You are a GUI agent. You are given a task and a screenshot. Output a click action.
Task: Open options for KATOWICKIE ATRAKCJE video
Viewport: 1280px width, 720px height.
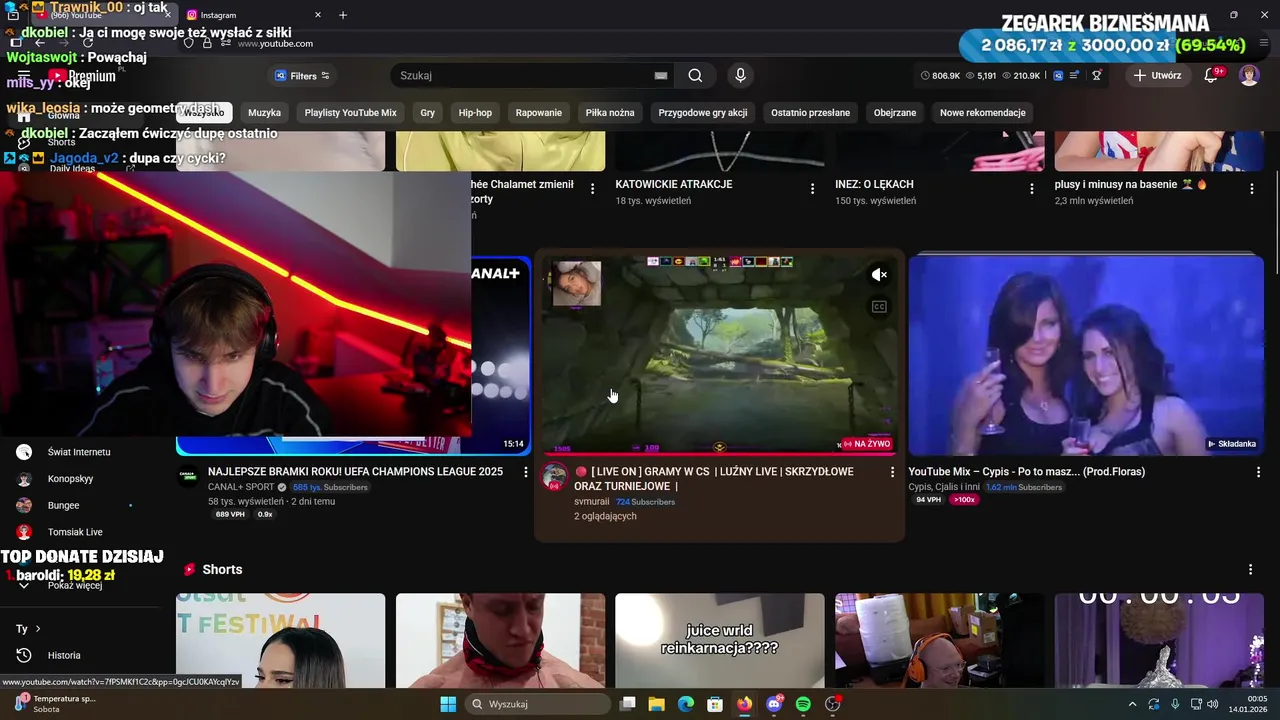[812, 188]
